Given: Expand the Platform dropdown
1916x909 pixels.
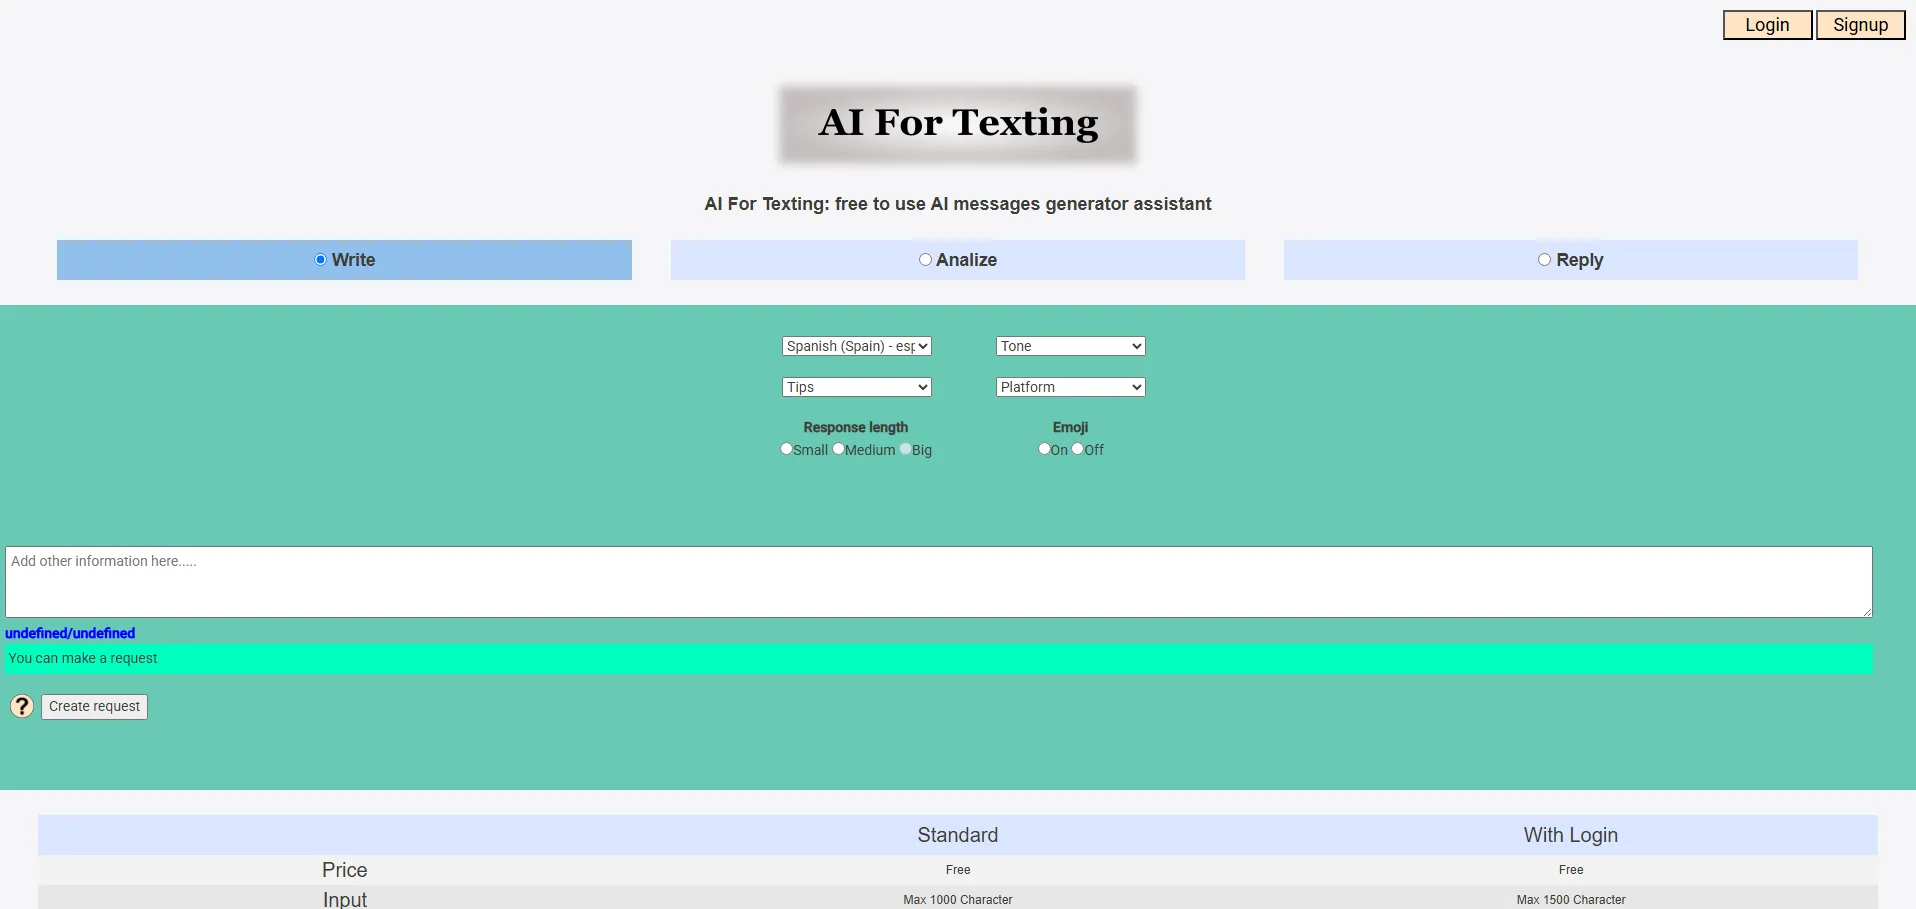Looking at the screenshot, I should coord(1070,387).
